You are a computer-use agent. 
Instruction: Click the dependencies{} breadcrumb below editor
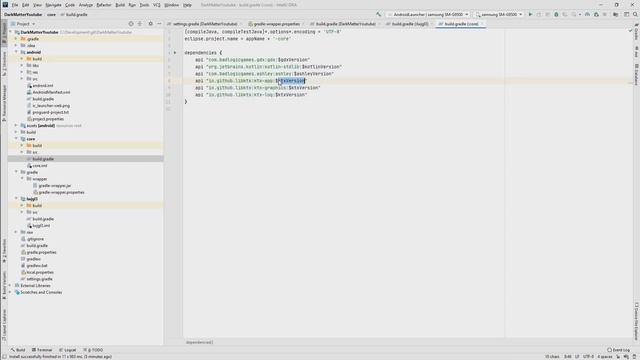click(x=200, y=342)
